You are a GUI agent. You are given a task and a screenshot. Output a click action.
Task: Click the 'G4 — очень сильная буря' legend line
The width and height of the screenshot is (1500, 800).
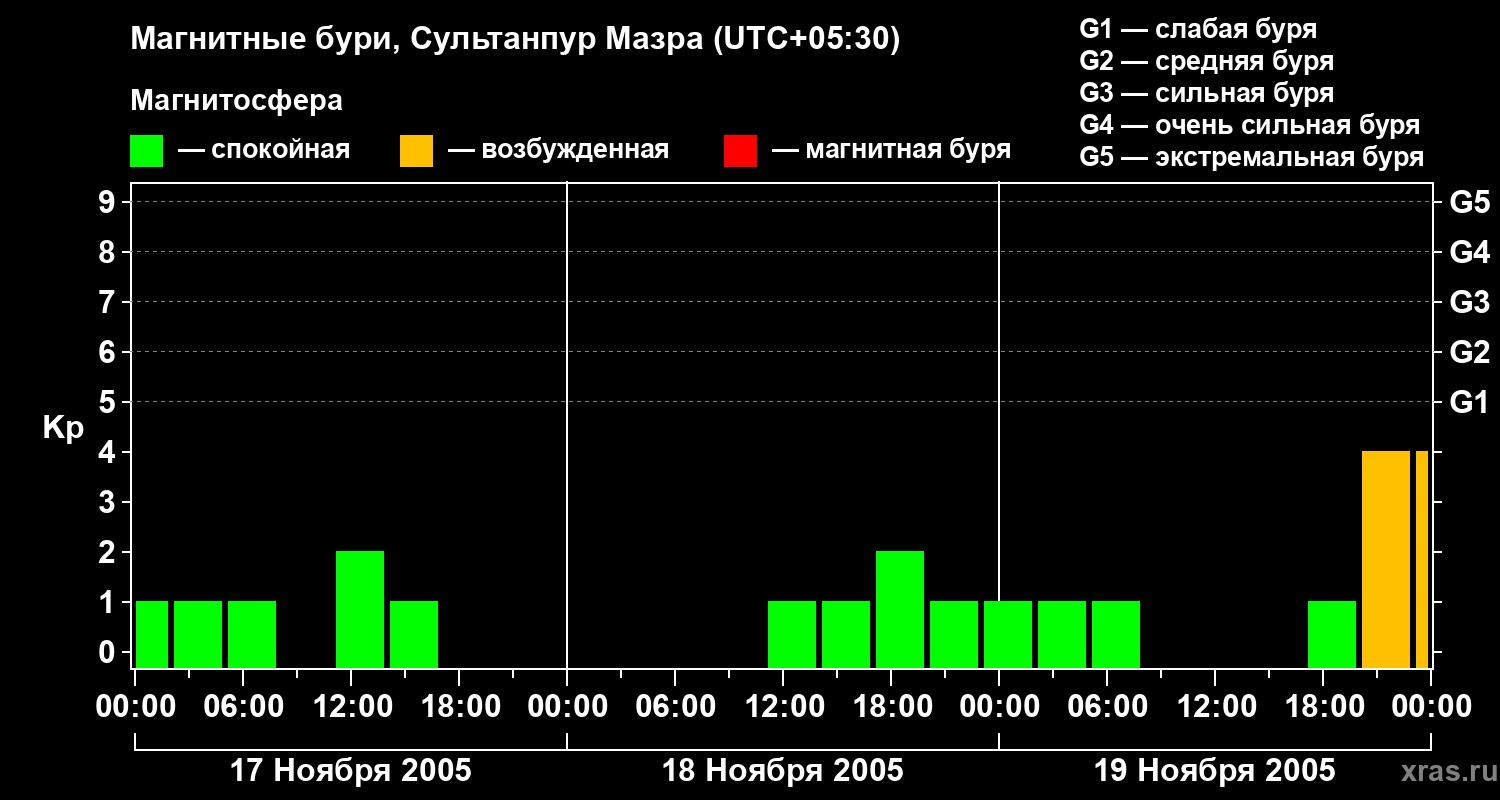pos(1250,125)
